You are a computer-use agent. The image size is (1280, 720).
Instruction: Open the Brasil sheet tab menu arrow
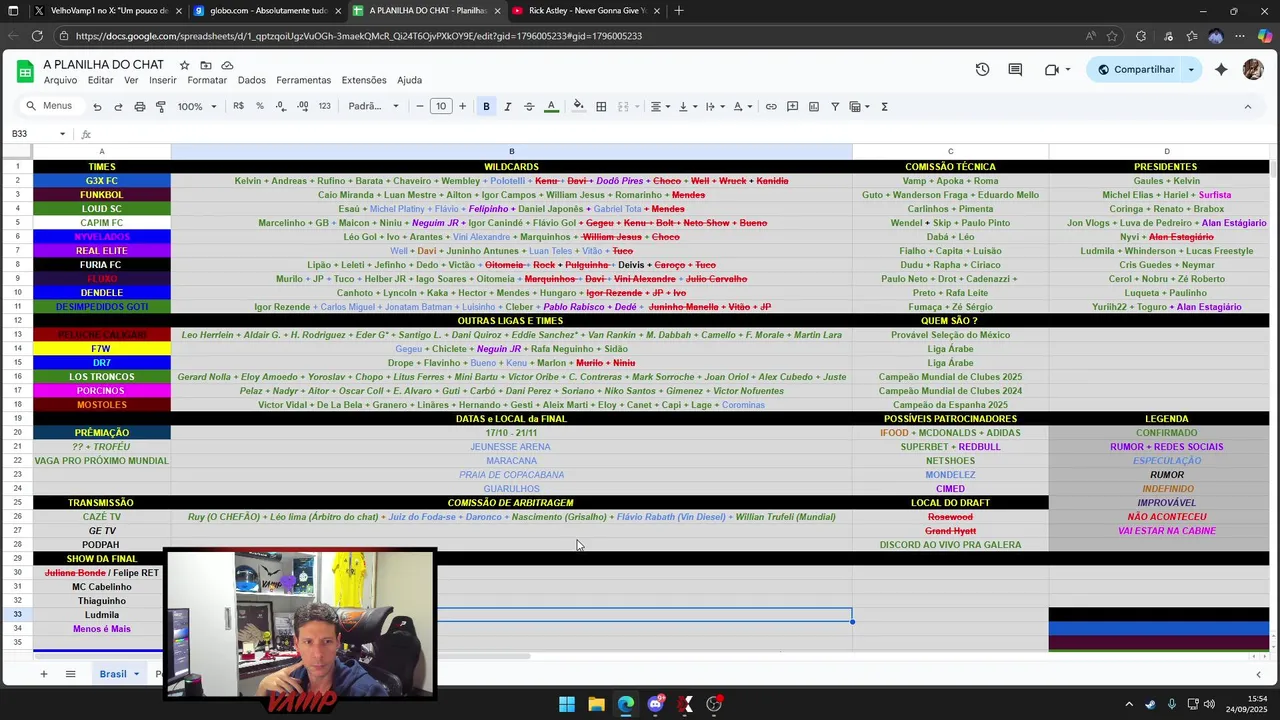[136, 674]
